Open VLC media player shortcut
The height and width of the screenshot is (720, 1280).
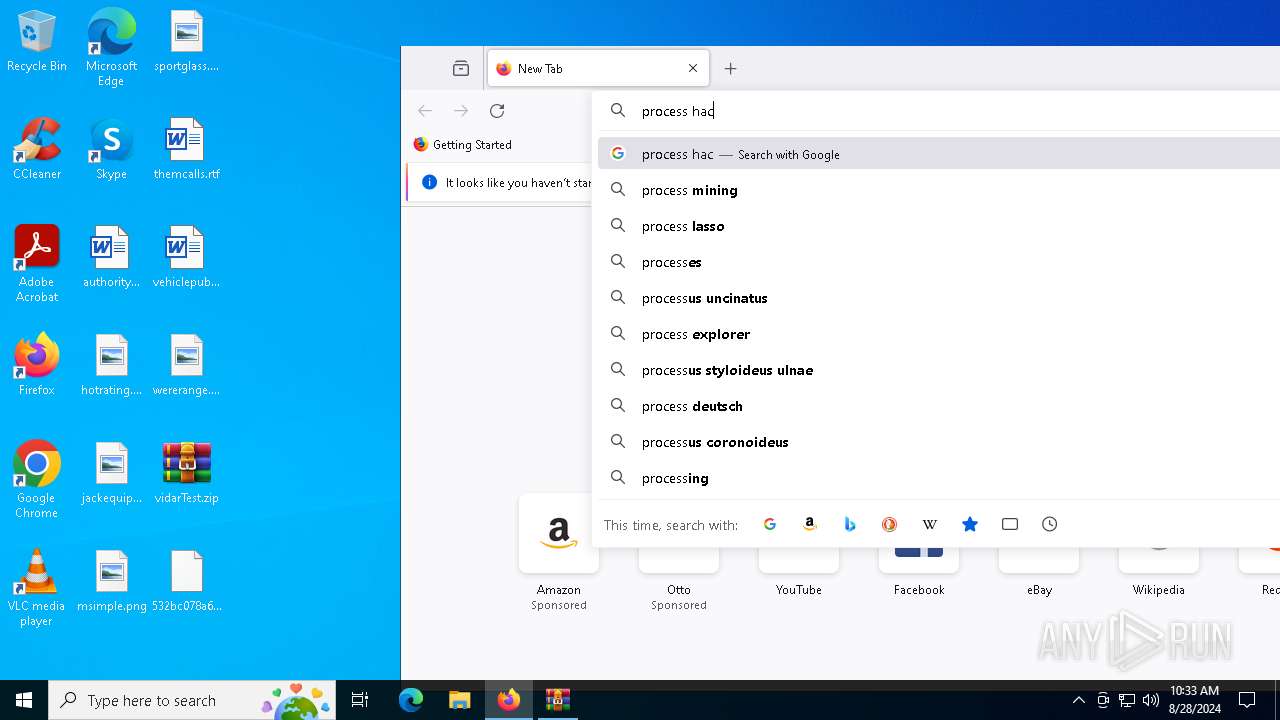pyautogui.click(x=37, y=588)
